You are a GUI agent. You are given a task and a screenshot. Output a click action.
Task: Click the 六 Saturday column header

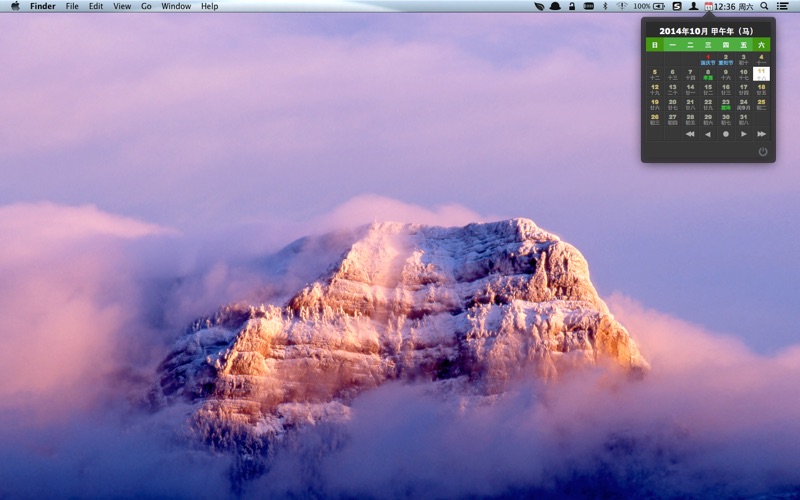761,45
